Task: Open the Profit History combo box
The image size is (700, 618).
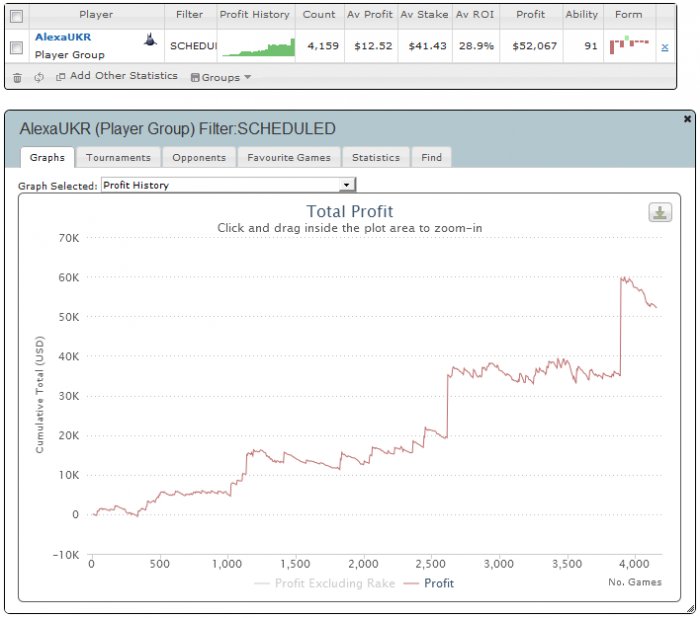Action: (229, 185)
